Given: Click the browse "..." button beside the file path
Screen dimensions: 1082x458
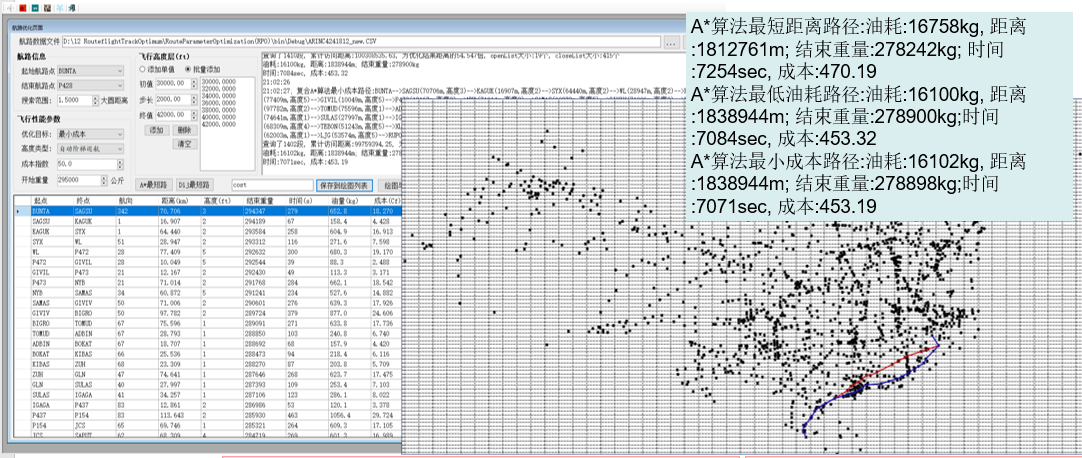Looking at the screenshot, I should click(671, 42).
